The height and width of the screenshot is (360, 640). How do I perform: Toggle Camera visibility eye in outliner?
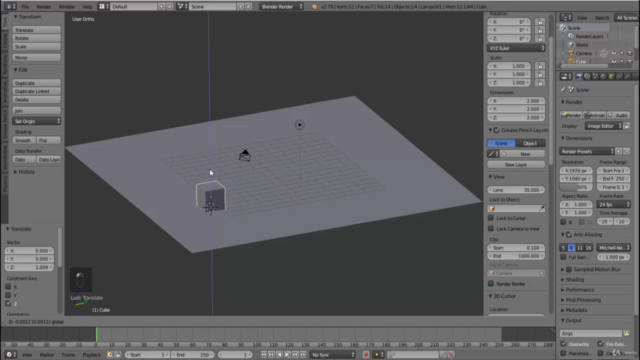tap(614, 53)
